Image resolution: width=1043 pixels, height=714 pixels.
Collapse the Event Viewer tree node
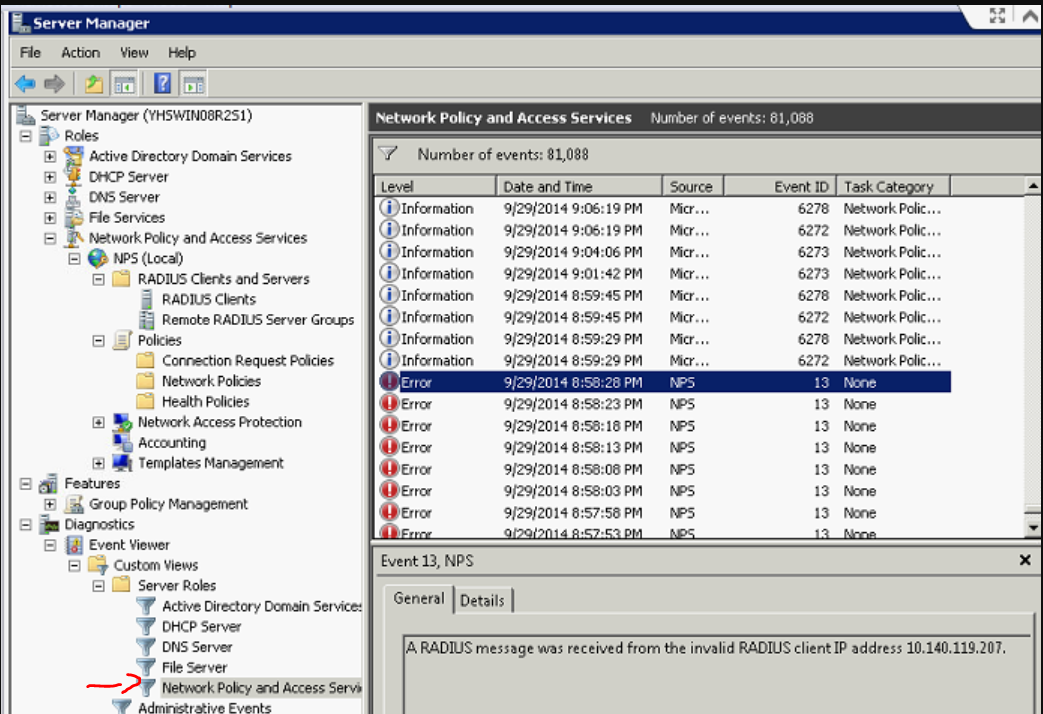50,545
